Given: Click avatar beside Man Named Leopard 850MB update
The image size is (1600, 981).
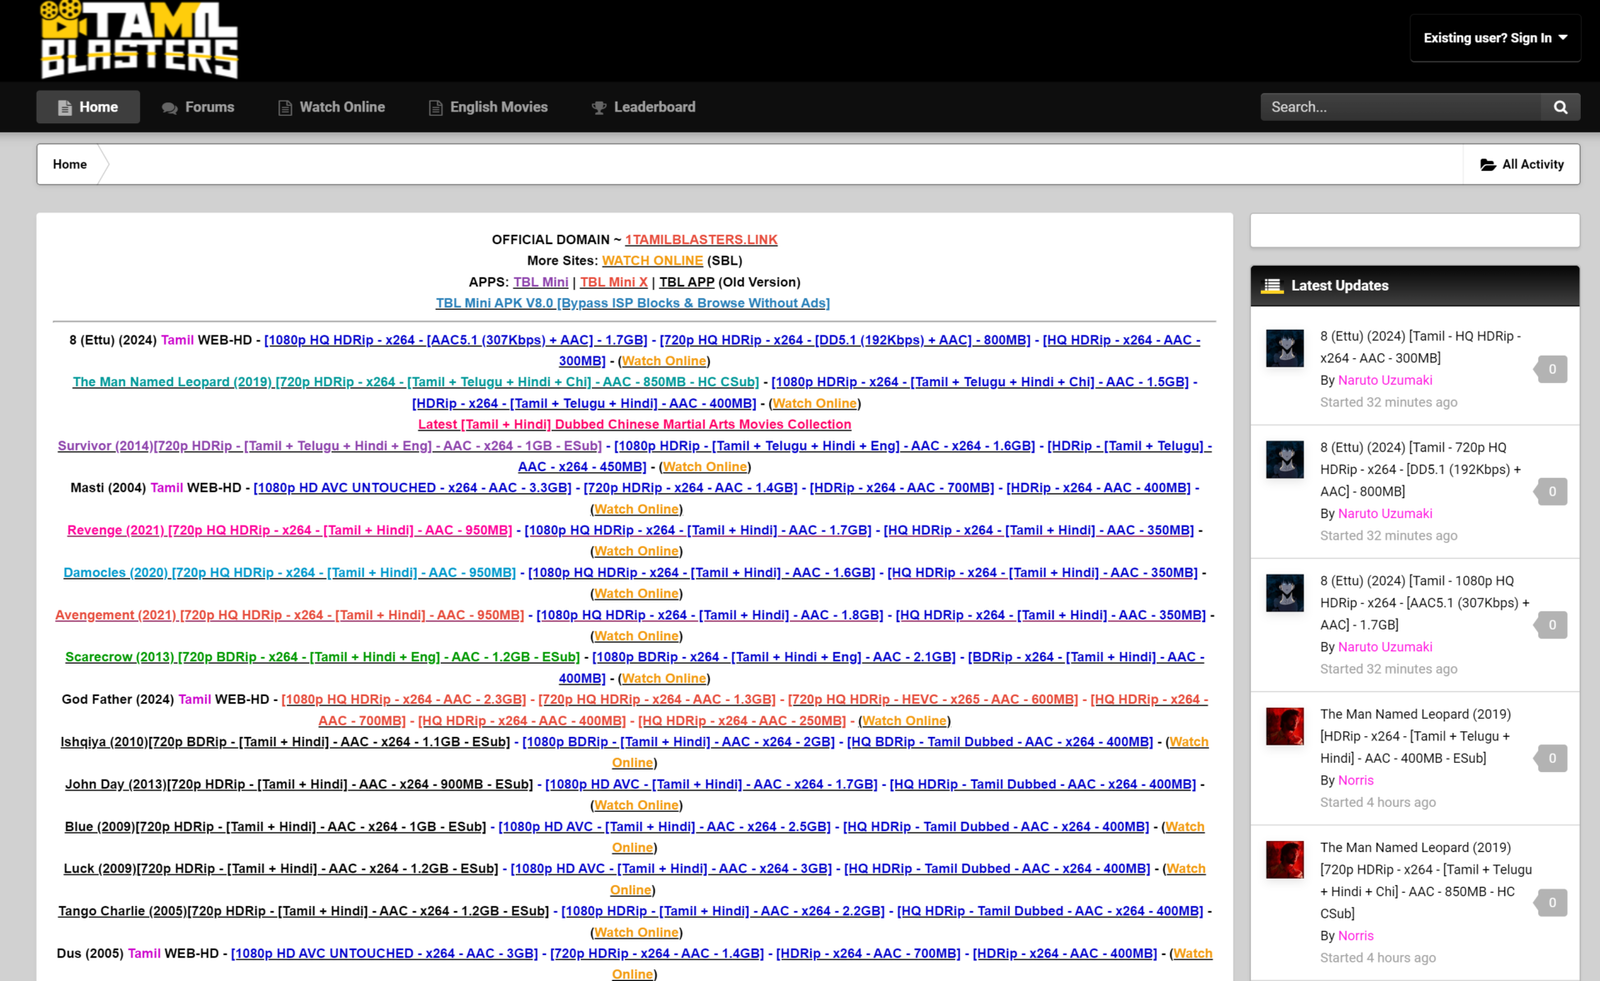Looking at the screenshot, I should 1285,860.
